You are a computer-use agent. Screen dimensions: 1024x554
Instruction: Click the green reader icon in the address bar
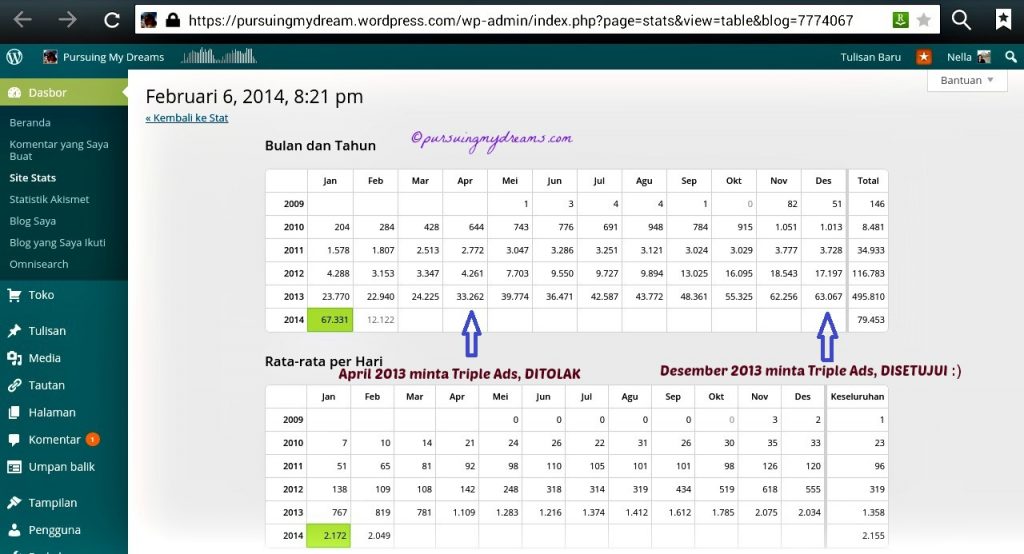900,20
